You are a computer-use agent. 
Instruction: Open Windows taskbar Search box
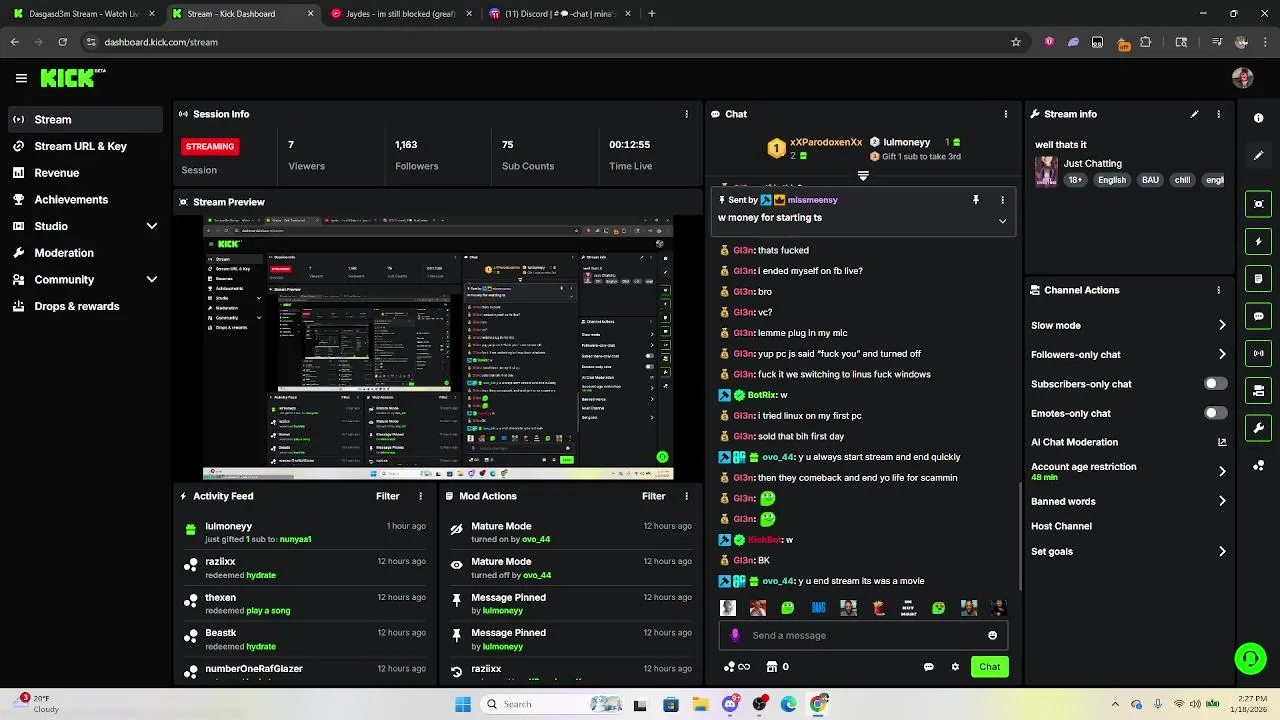pos(551,704)
